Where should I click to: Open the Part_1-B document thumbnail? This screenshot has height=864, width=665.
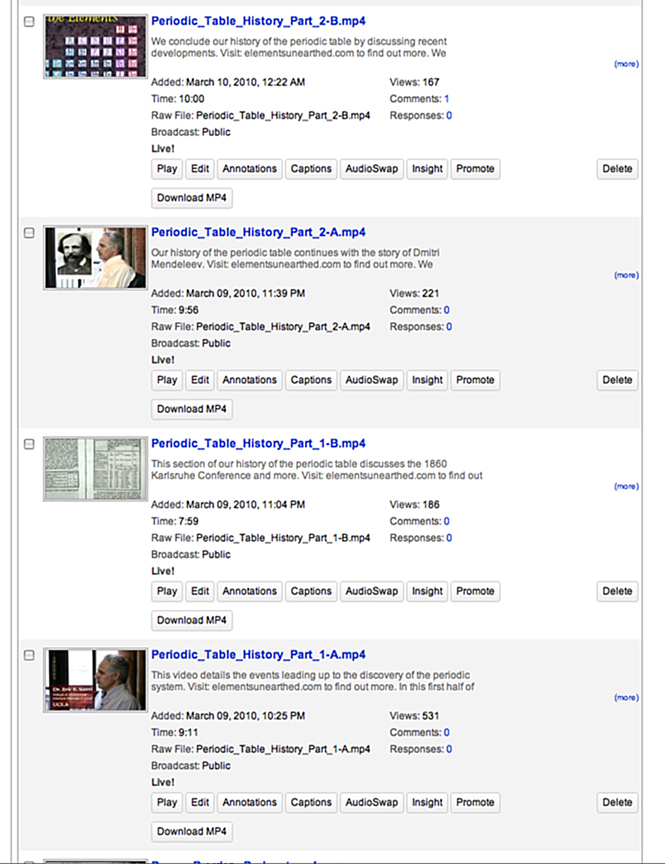point(95,469)
